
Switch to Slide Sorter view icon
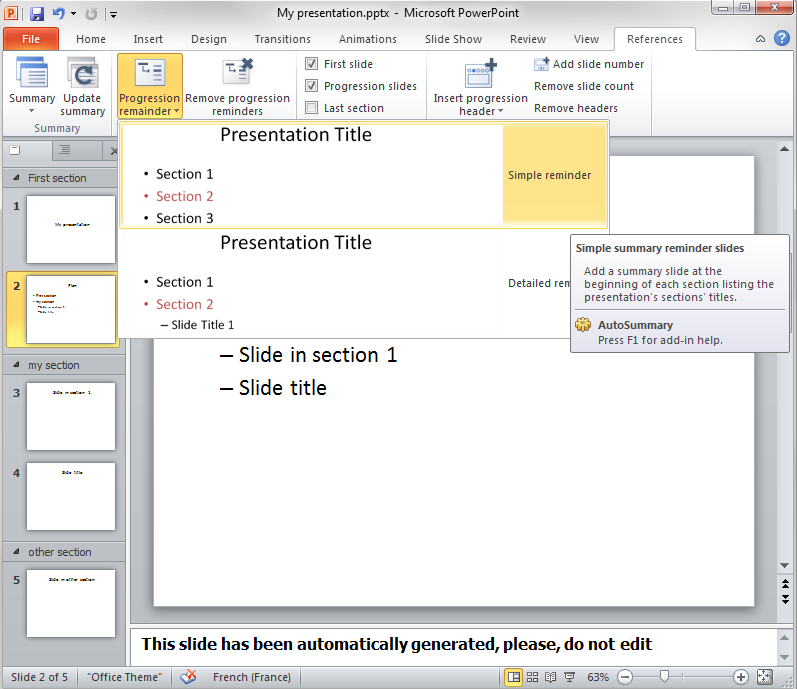532,677
